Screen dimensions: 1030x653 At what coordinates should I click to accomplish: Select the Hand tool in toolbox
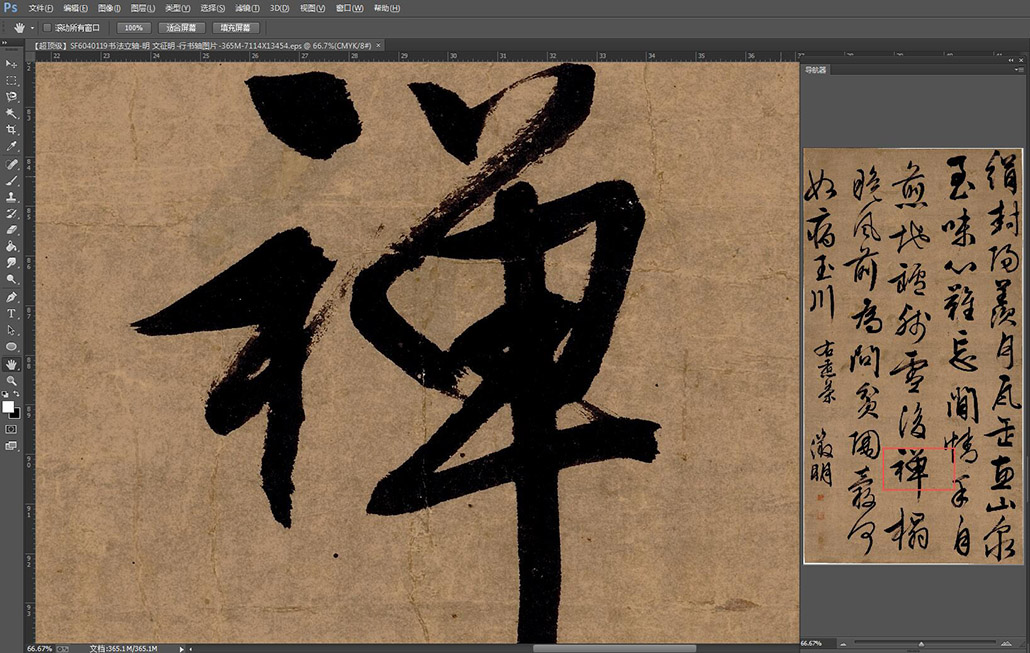click(x=11, y=365)
